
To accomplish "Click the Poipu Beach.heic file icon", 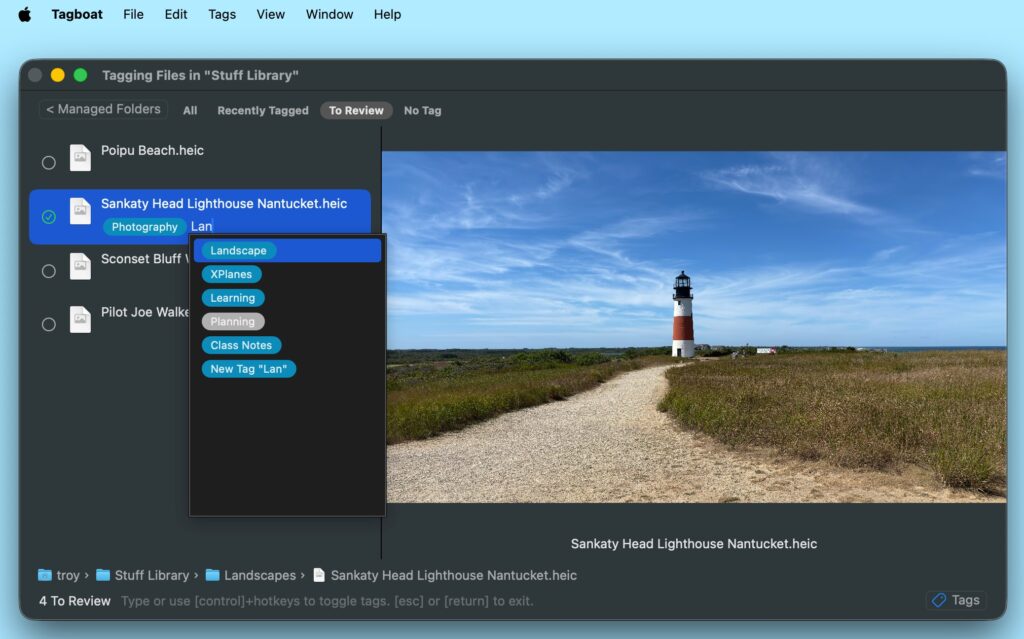I will pos(80,158).
